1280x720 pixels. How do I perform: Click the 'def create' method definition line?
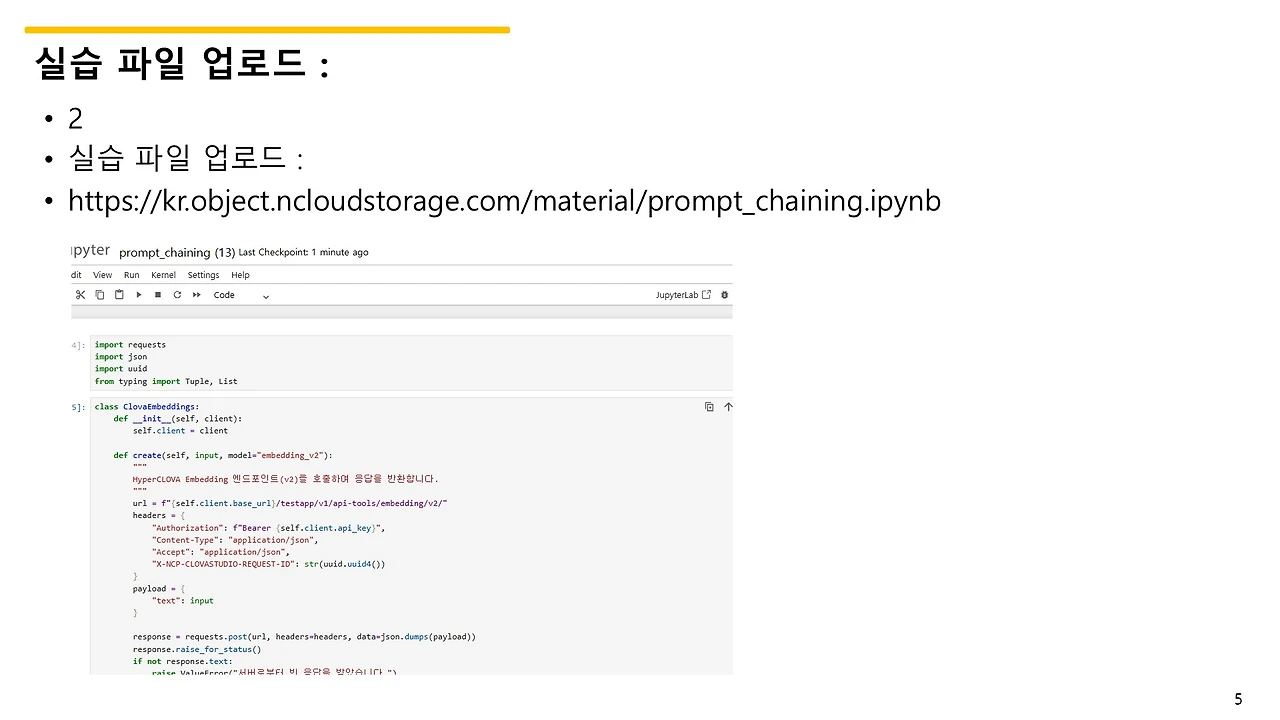[x=223, y=455]
